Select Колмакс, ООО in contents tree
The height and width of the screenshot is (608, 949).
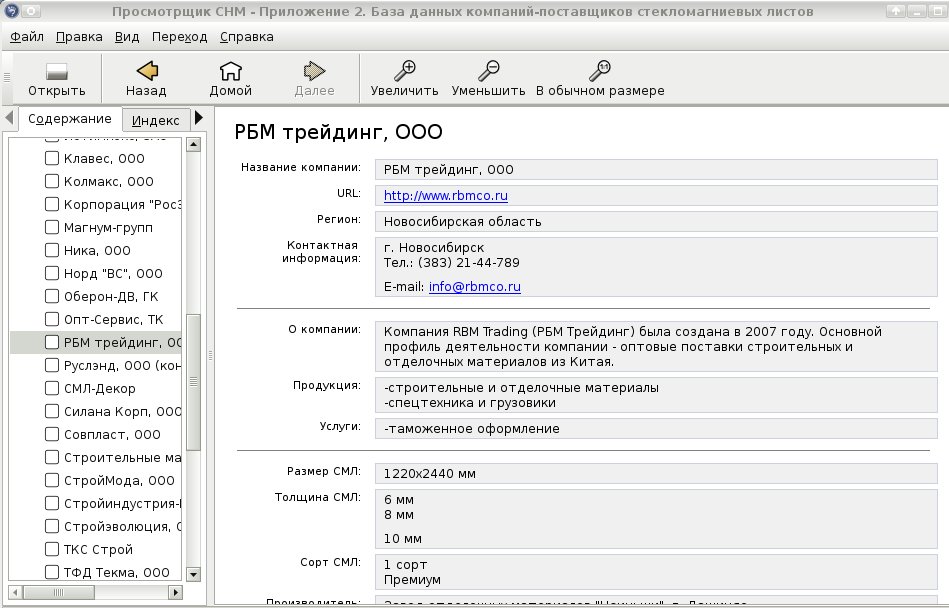point(109,181)
